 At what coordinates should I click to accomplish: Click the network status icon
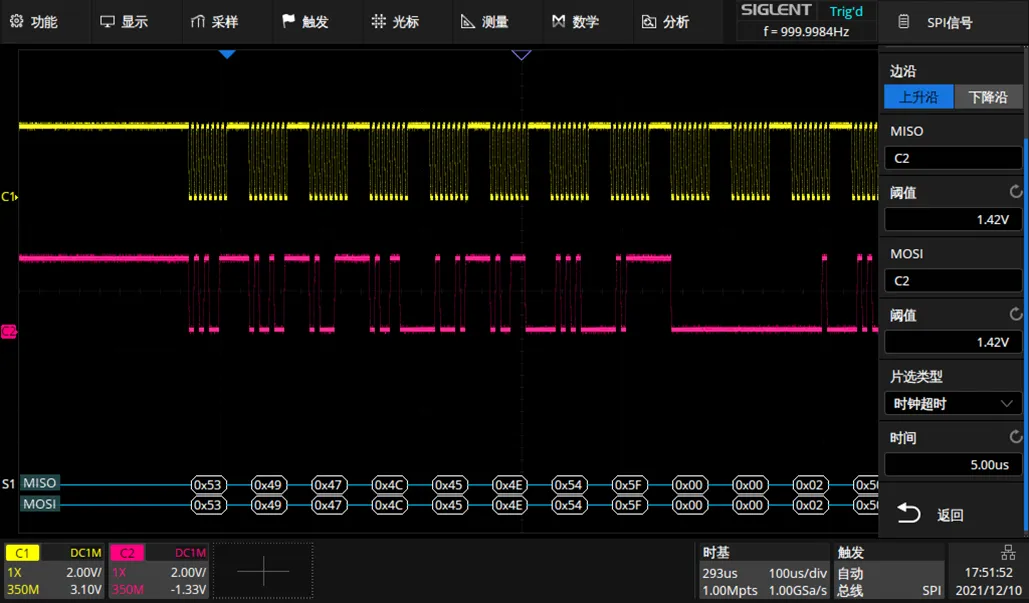(1007, 553)
